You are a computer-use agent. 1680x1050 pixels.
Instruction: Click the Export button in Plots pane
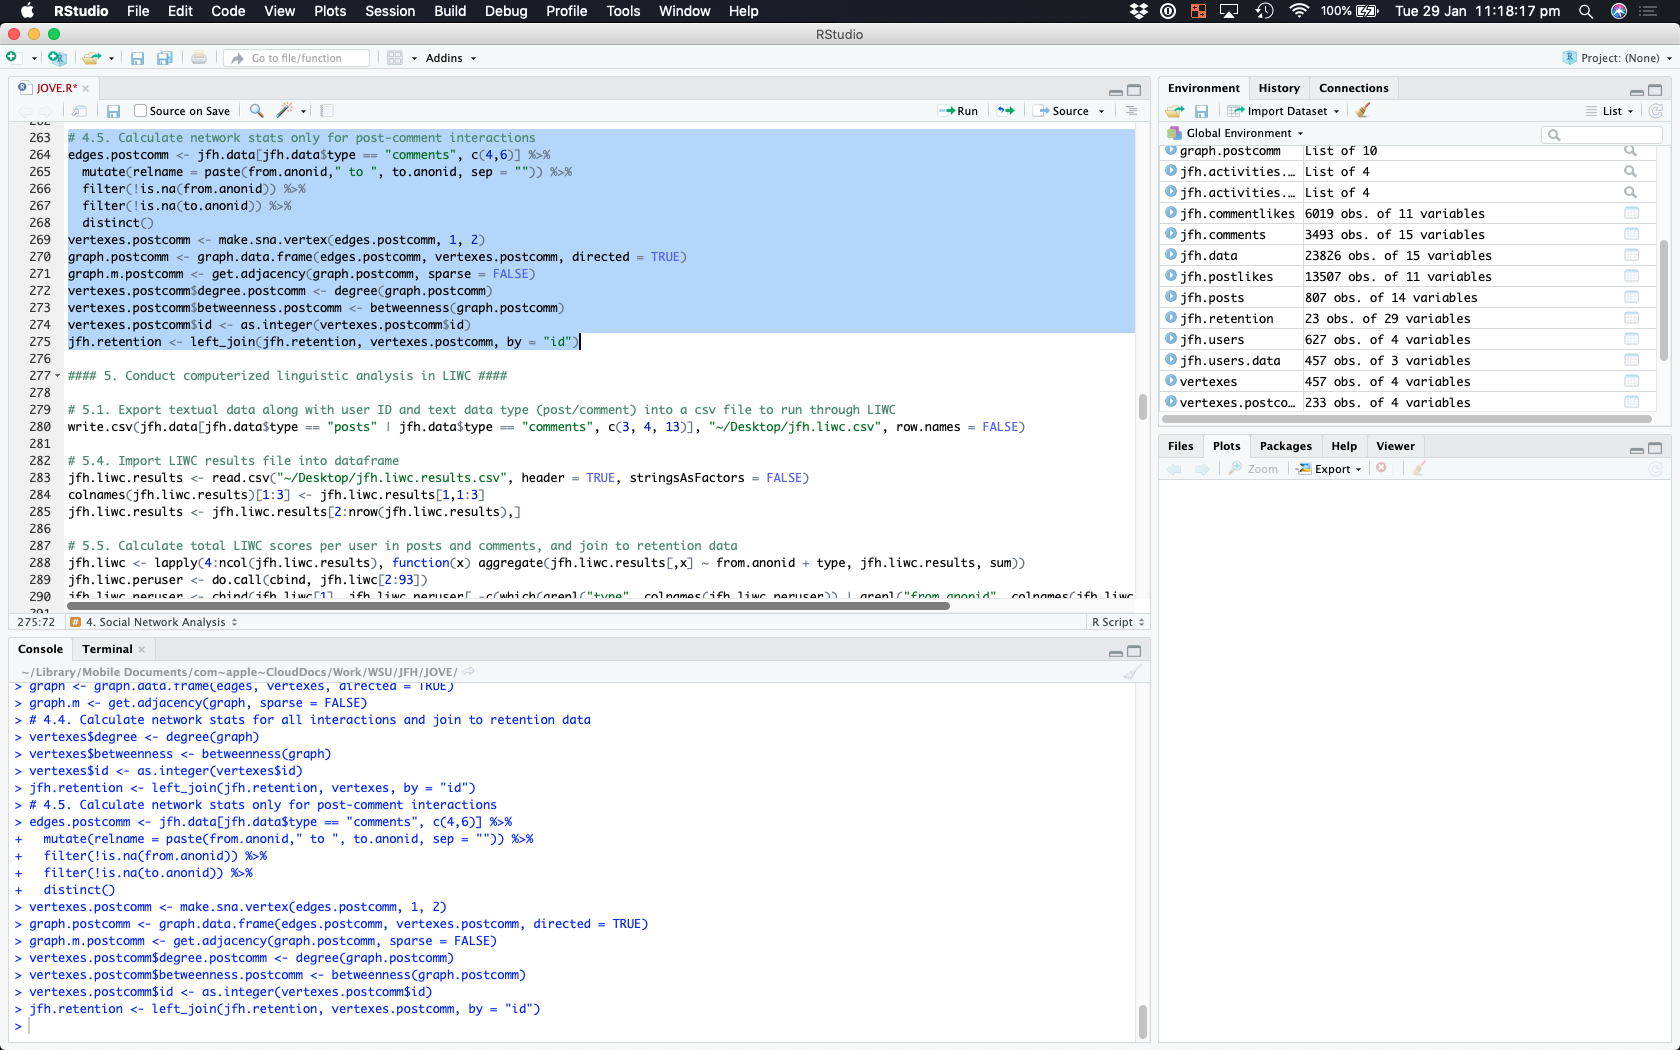(1330, 469)
